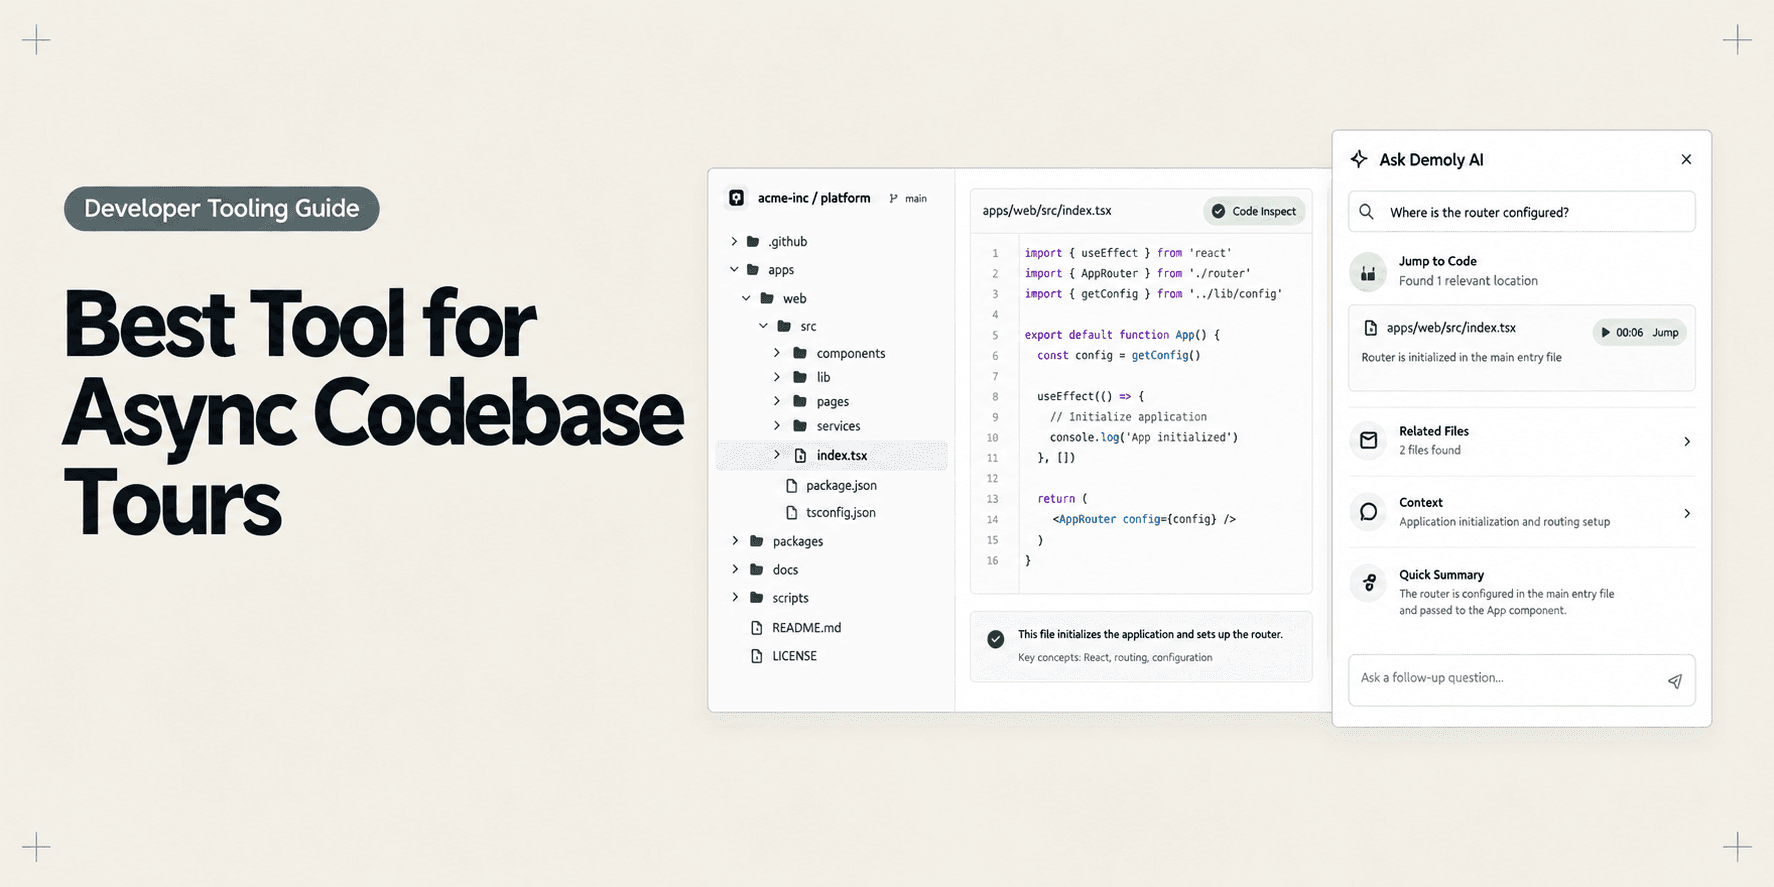The width and height of the screenshot is (1774, 887).
Task: Click the Context speech bubble icon
Action: 1368,512
